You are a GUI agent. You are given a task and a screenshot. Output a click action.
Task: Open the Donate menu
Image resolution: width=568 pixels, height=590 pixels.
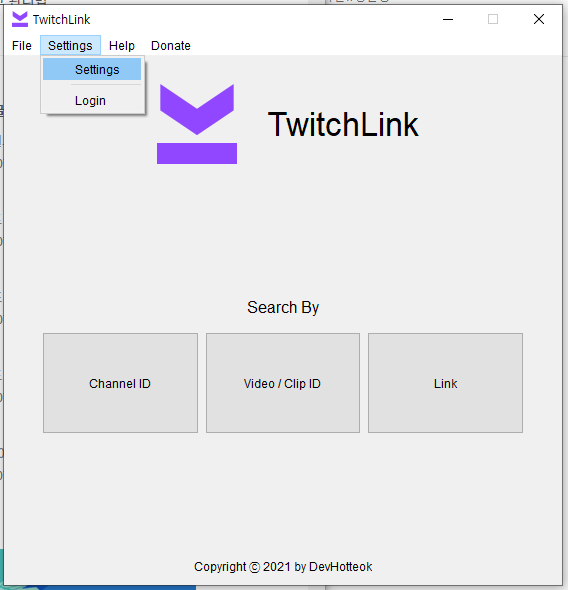tap(171, 46)
